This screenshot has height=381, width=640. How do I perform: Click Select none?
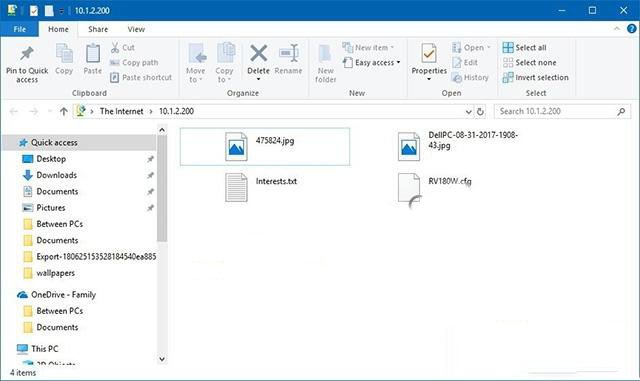pyautogui.click(x=529, y=62)
